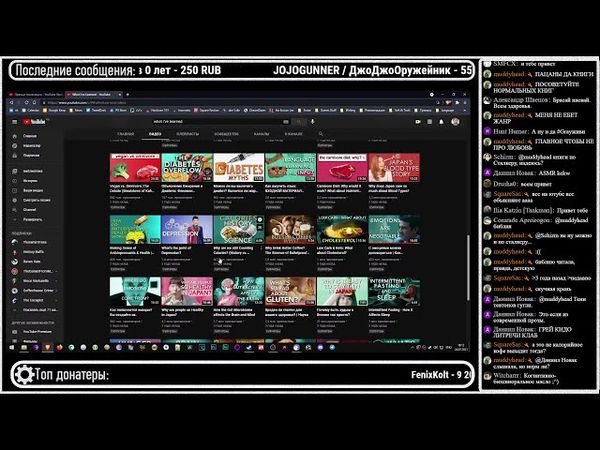Open title 'Why Drink Butter Coffee?'

287,250
